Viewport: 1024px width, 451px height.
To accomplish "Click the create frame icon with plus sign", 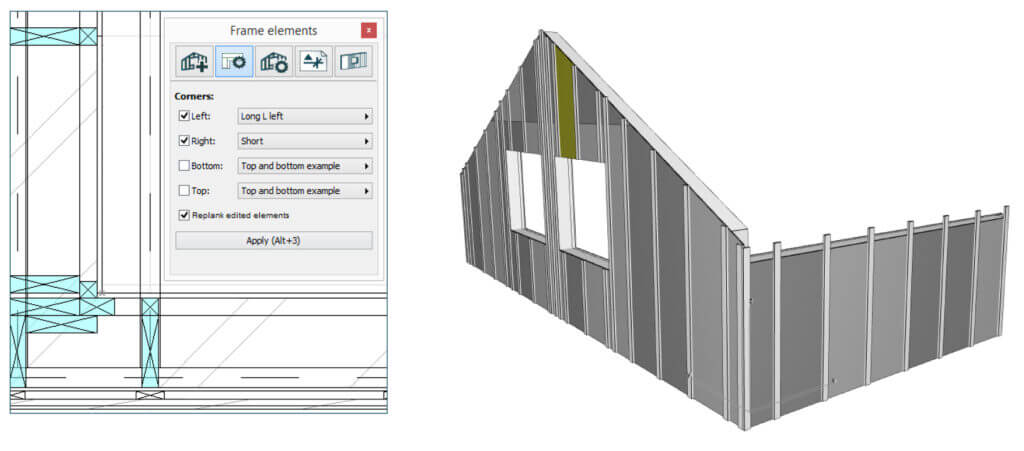I will click(x=193, y=62).
